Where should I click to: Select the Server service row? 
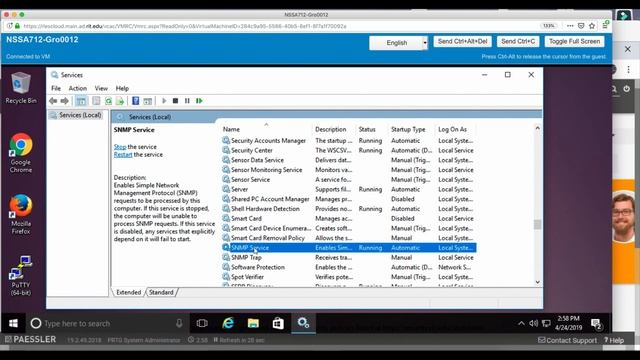pos(349,189)
